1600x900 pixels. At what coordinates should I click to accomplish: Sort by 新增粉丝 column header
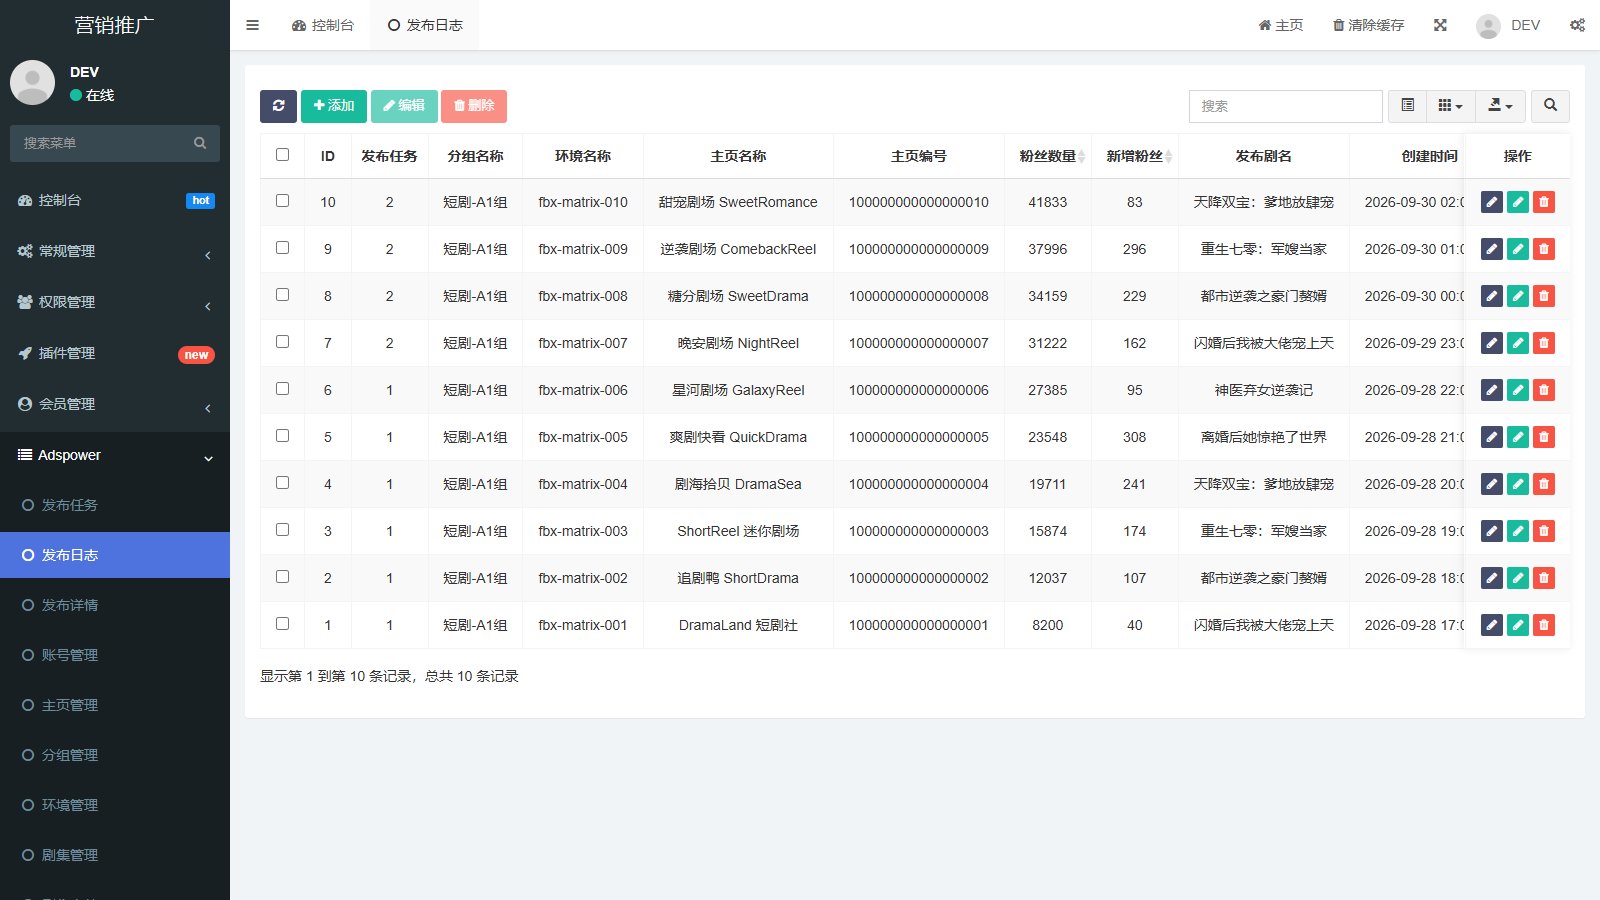tap(1135, 156)
